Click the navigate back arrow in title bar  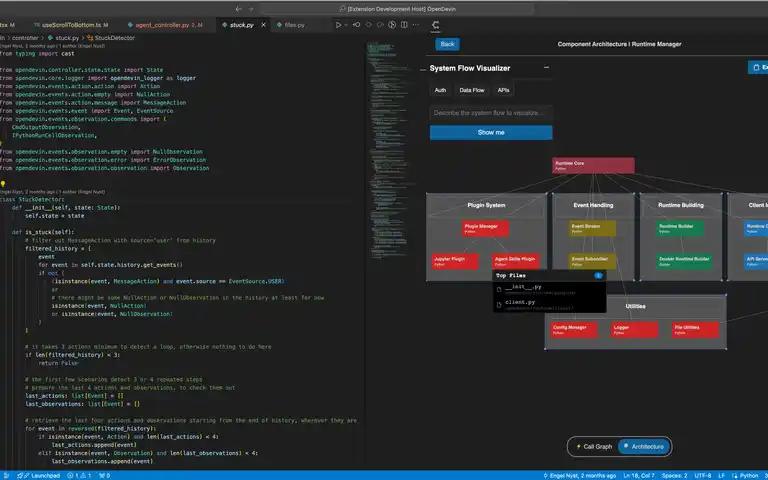(239, 9)
